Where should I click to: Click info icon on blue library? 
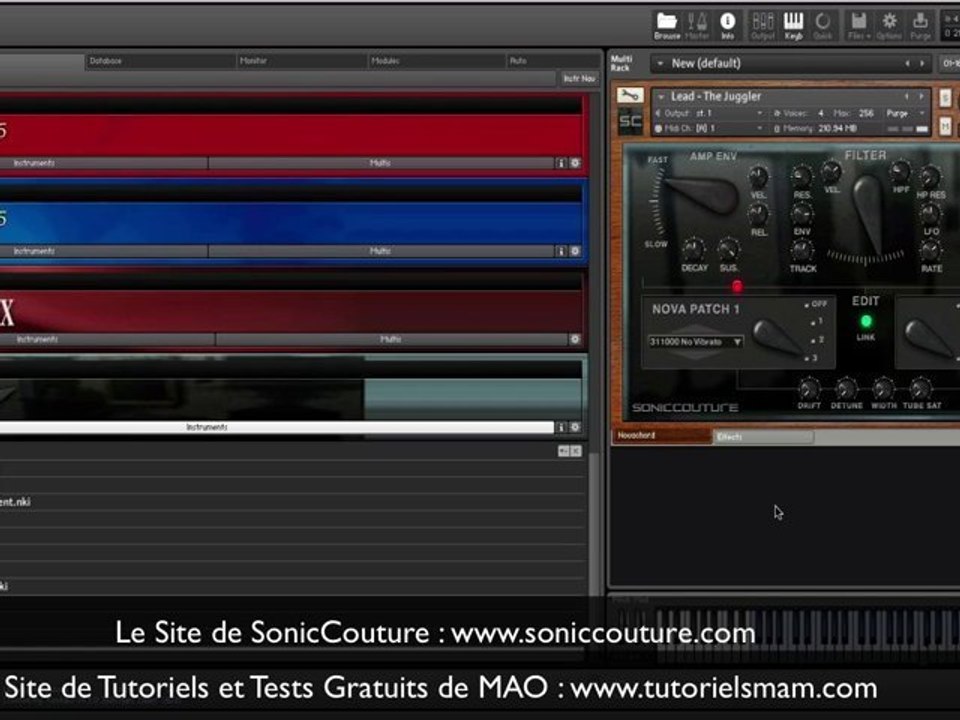coord(561,251)
